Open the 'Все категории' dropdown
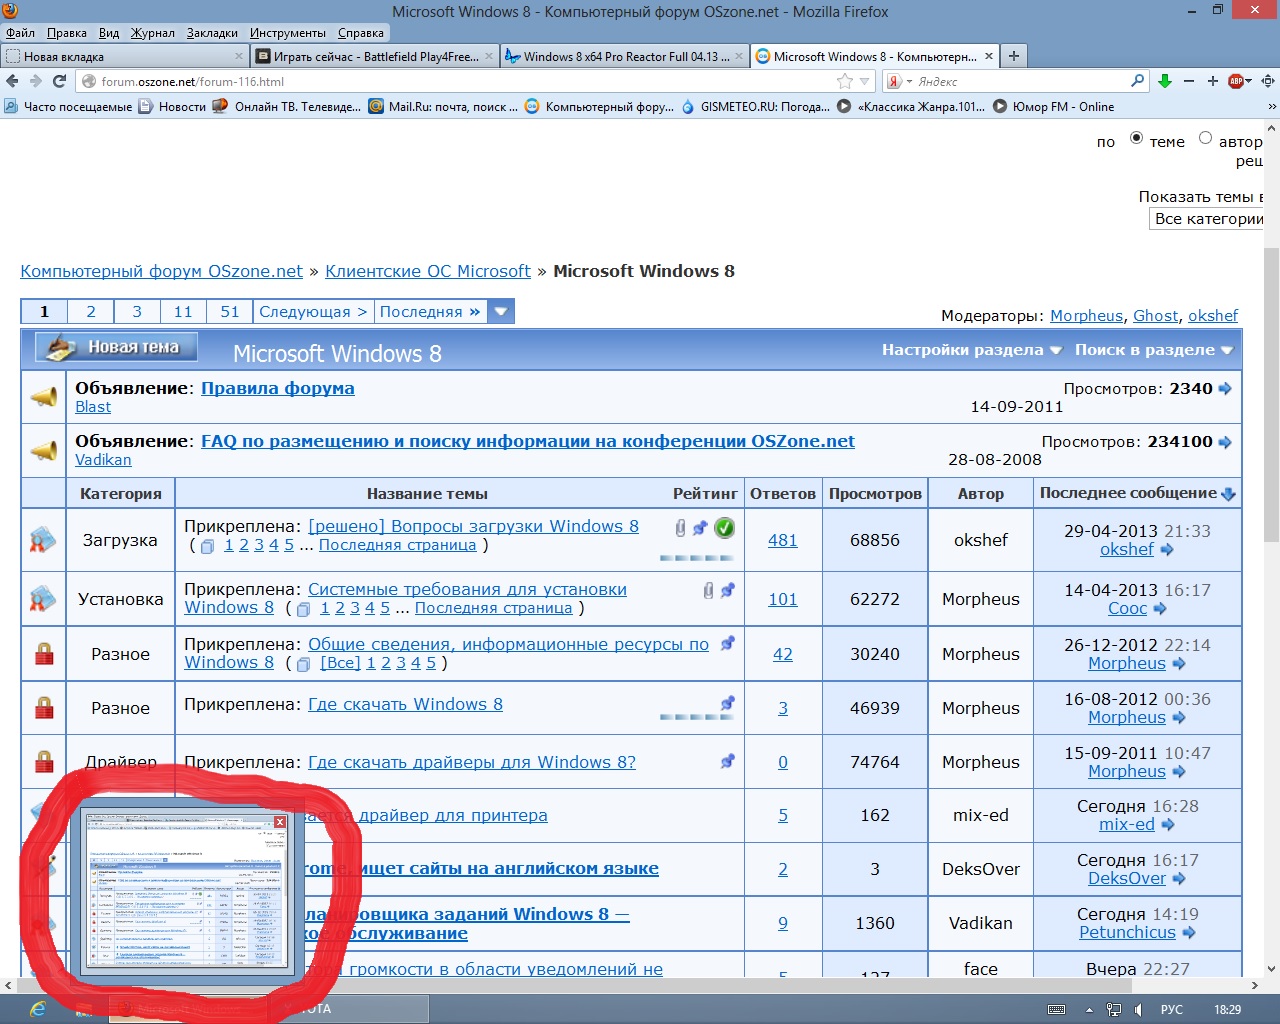This screenshot has width=1280, height=1024. 1206,219
